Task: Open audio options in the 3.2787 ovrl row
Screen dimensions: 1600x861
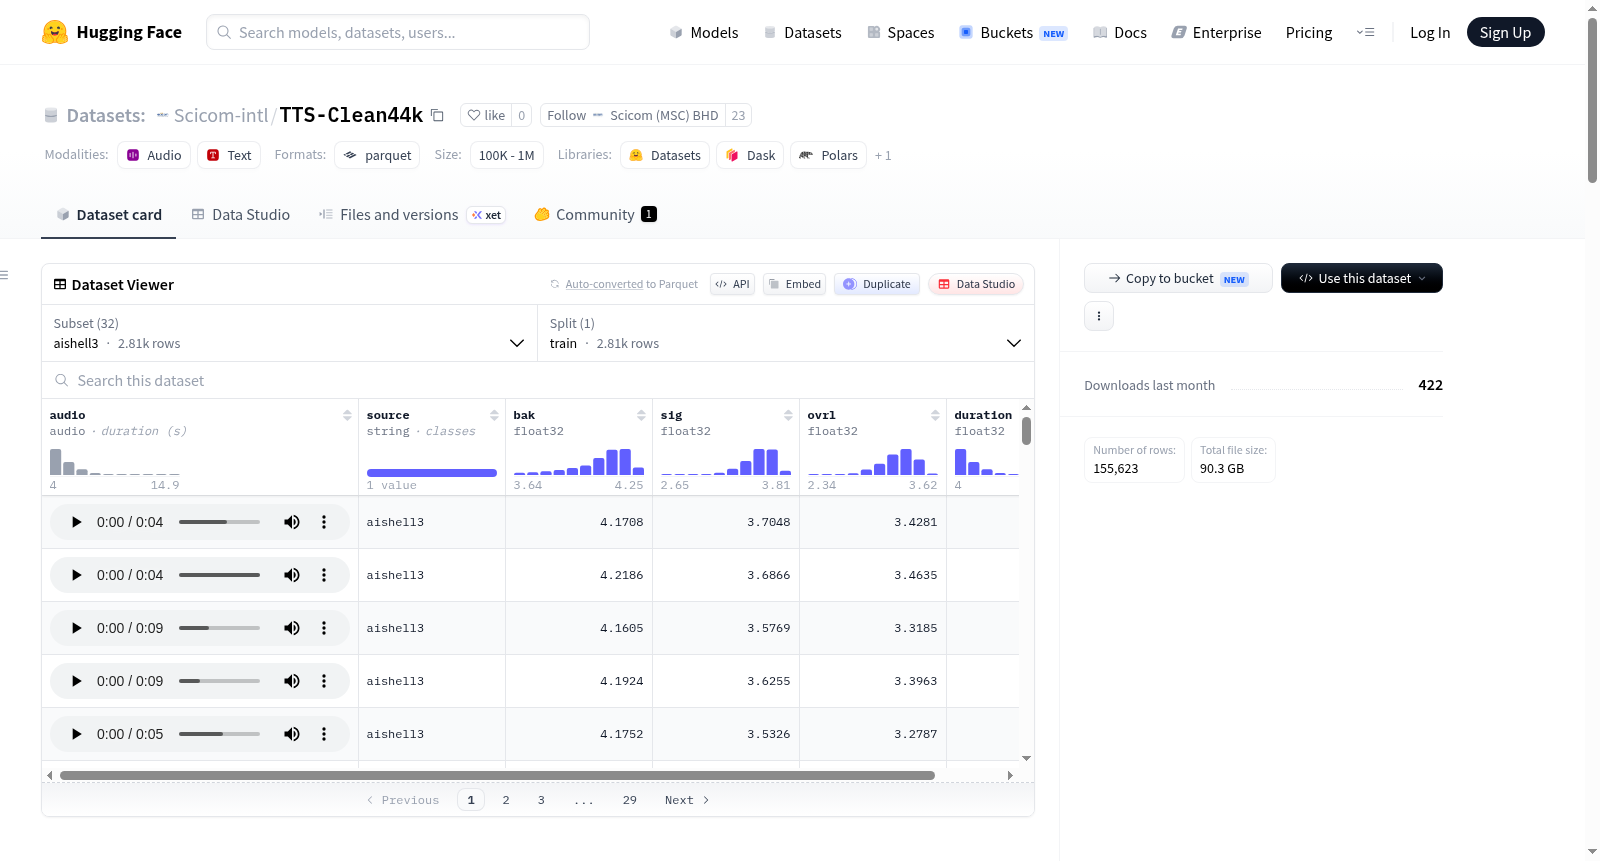Action: (x=324, y=734)
